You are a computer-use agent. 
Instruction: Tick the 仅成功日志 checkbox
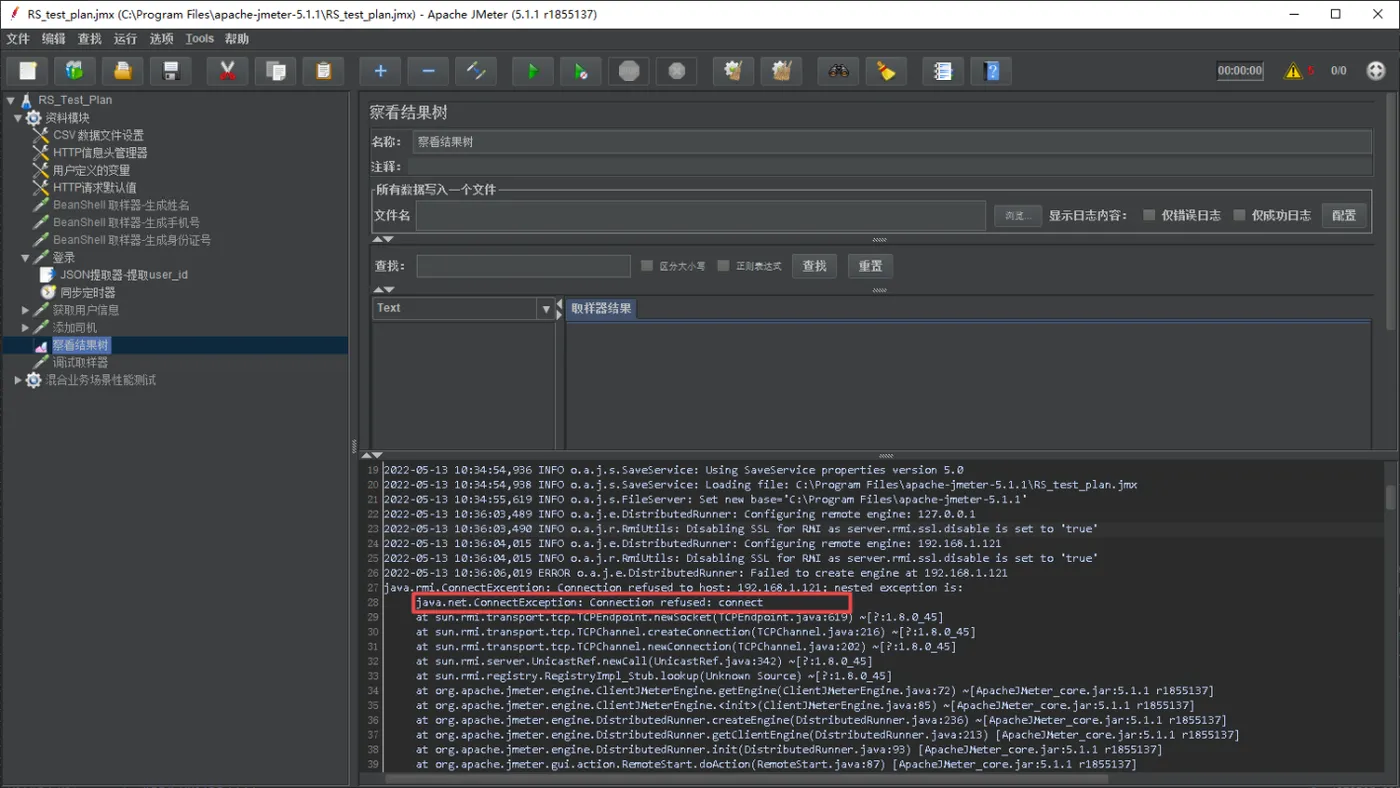tap(1239, 215)
